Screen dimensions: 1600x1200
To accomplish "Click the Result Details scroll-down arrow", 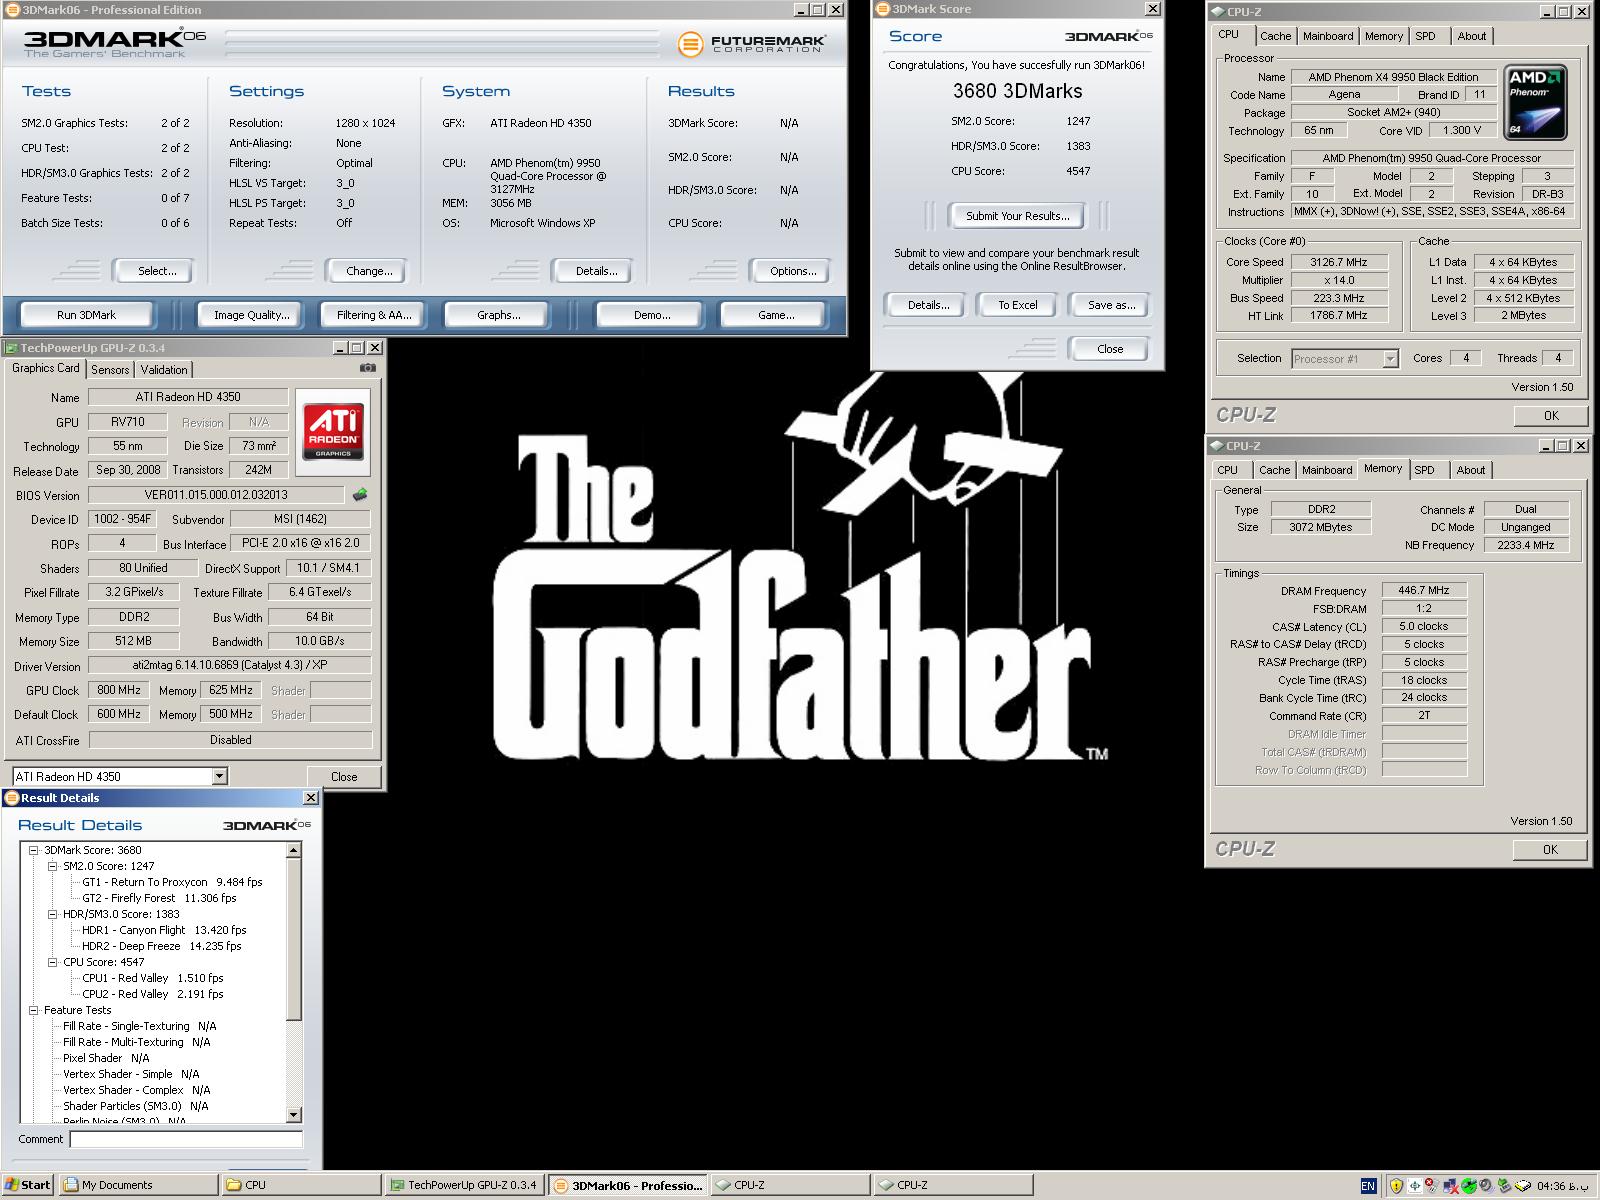I will [294, 1115].
